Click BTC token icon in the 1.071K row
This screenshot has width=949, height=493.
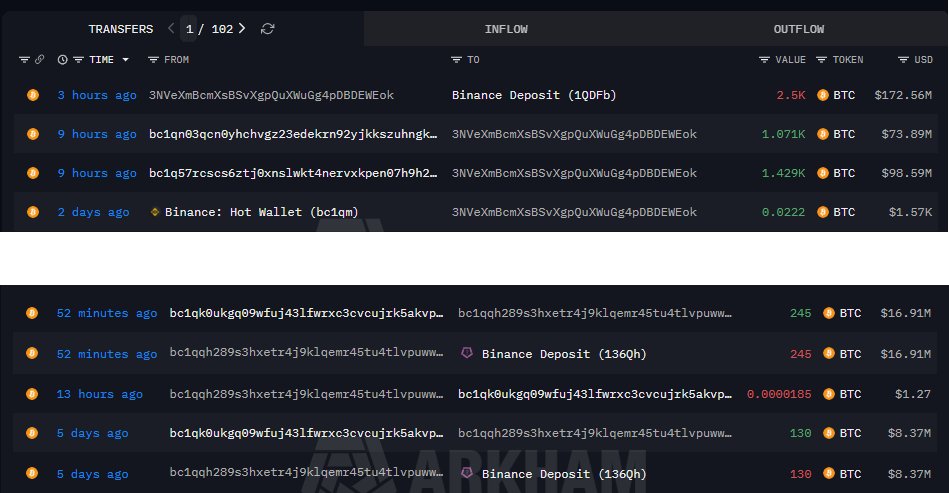click(823, 134)
